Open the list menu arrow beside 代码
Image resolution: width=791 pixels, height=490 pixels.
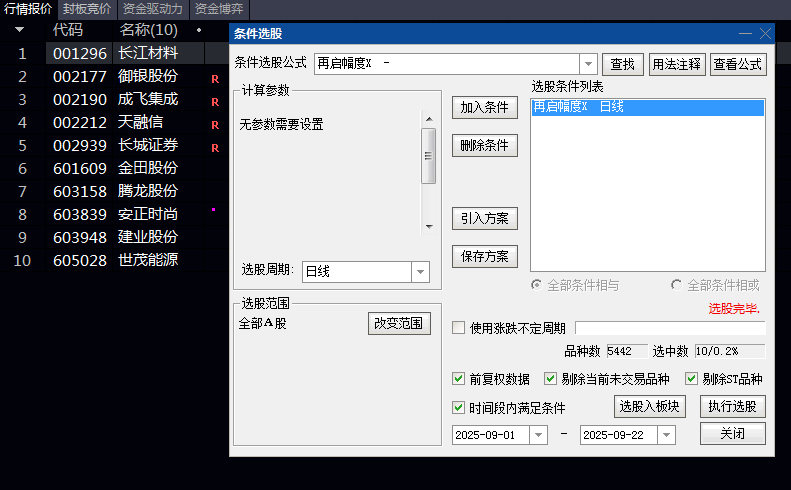(x=20, y=30)
